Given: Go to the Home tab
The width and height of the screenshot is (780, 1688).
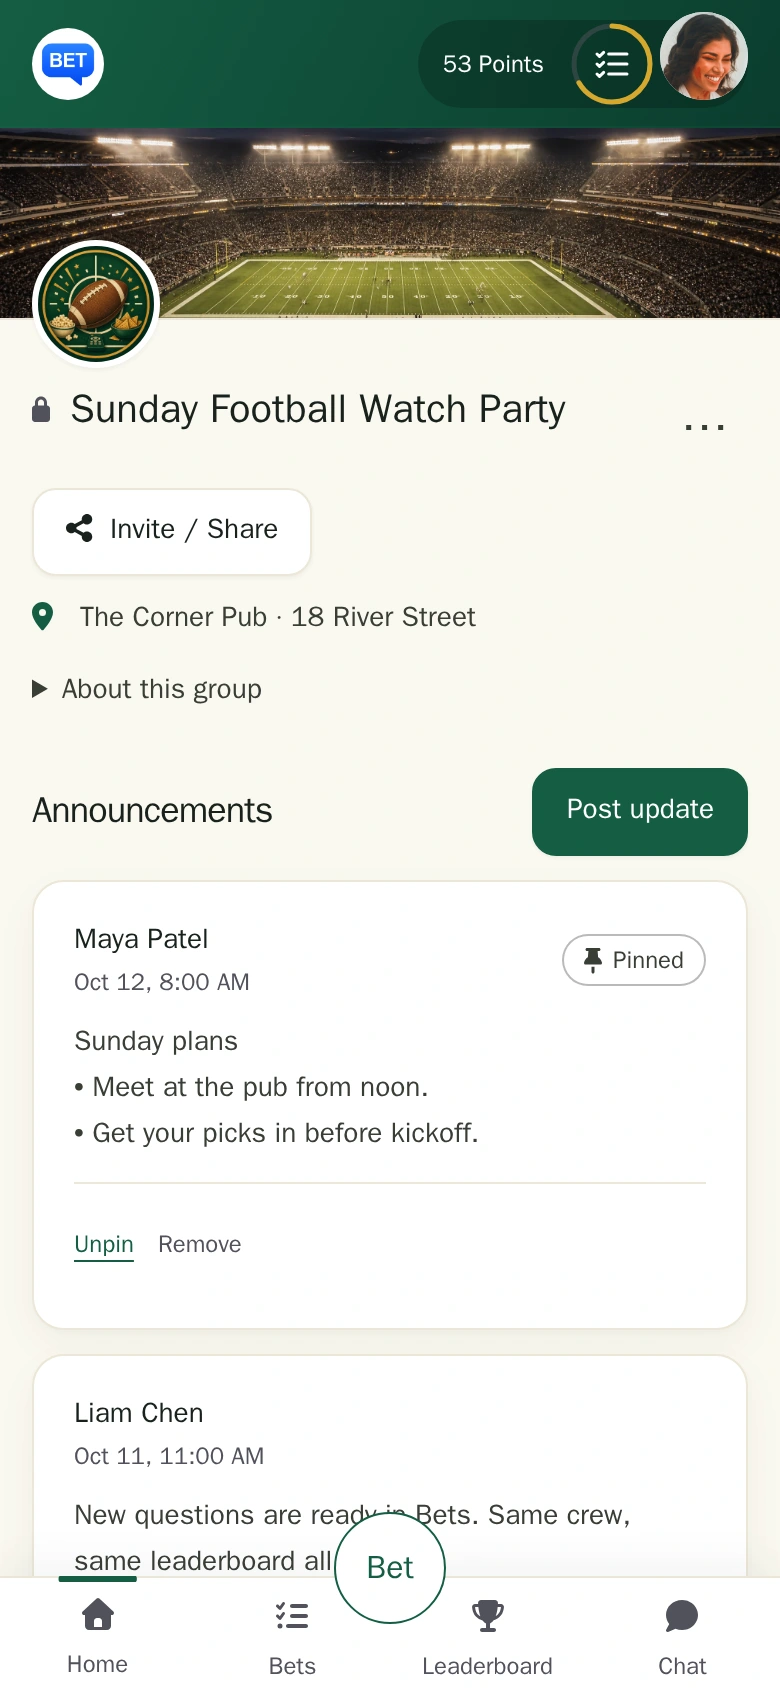Looking at the screenshot, I should 98,1634.
